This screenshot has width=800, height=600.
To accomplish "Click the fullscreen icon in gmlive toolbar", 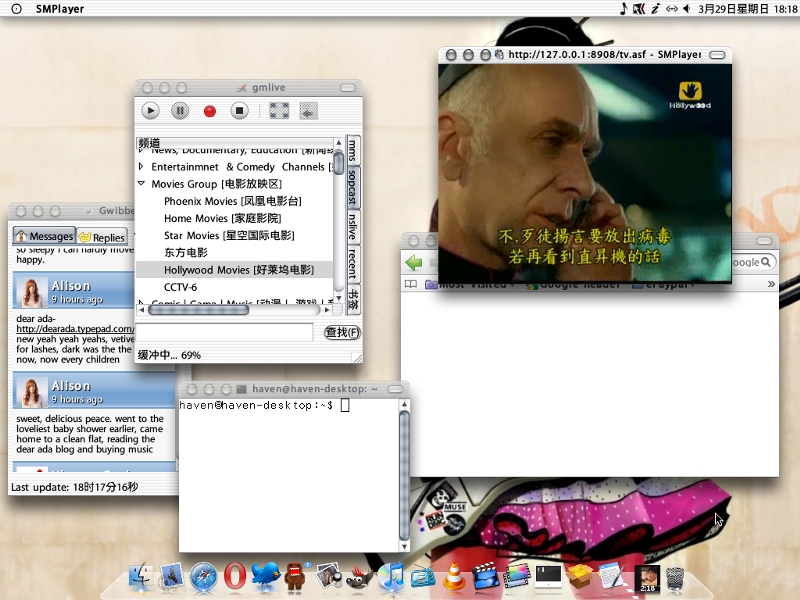I will pos(279,111).
